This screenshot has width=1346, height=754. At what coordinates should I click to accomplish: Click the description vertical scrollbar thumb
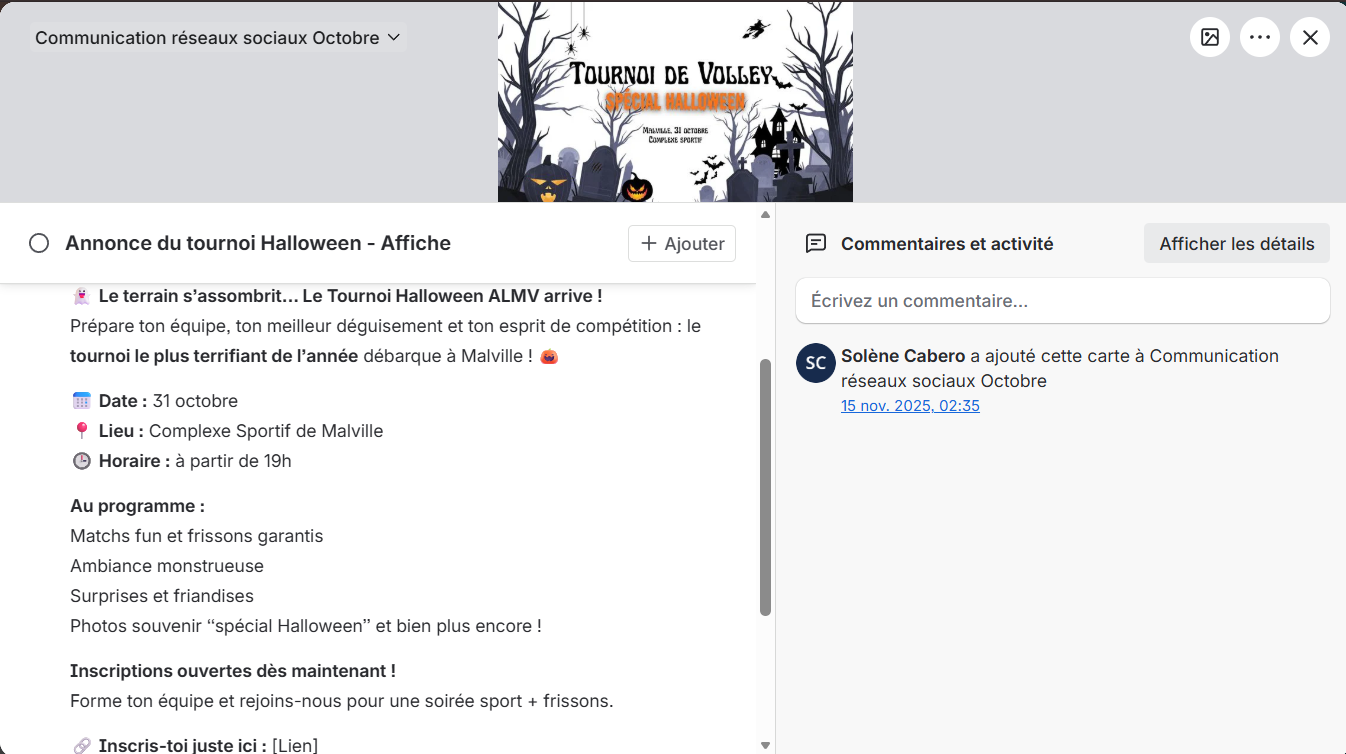pos(766,487)
